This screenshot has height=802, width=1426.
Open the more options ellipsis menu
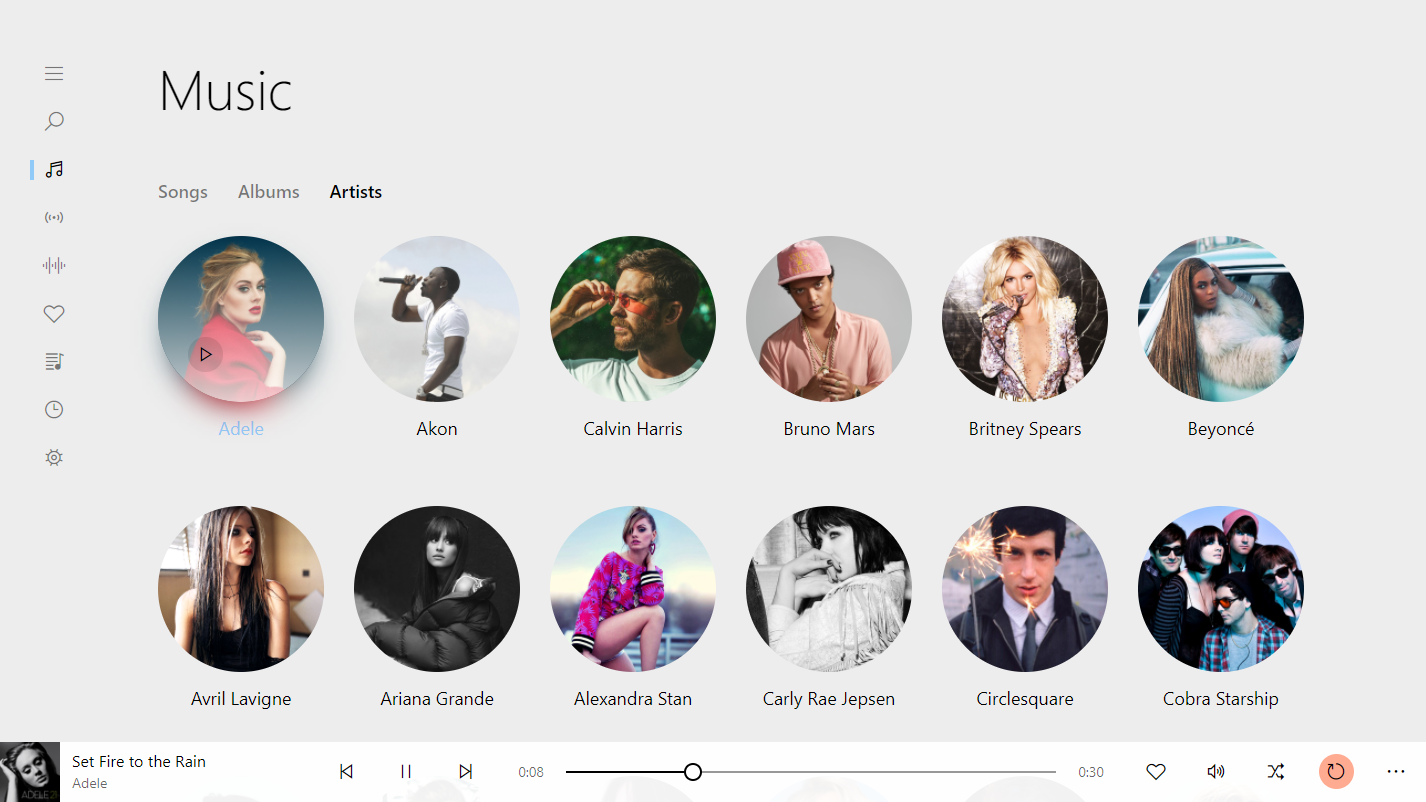pos(1396,771)
